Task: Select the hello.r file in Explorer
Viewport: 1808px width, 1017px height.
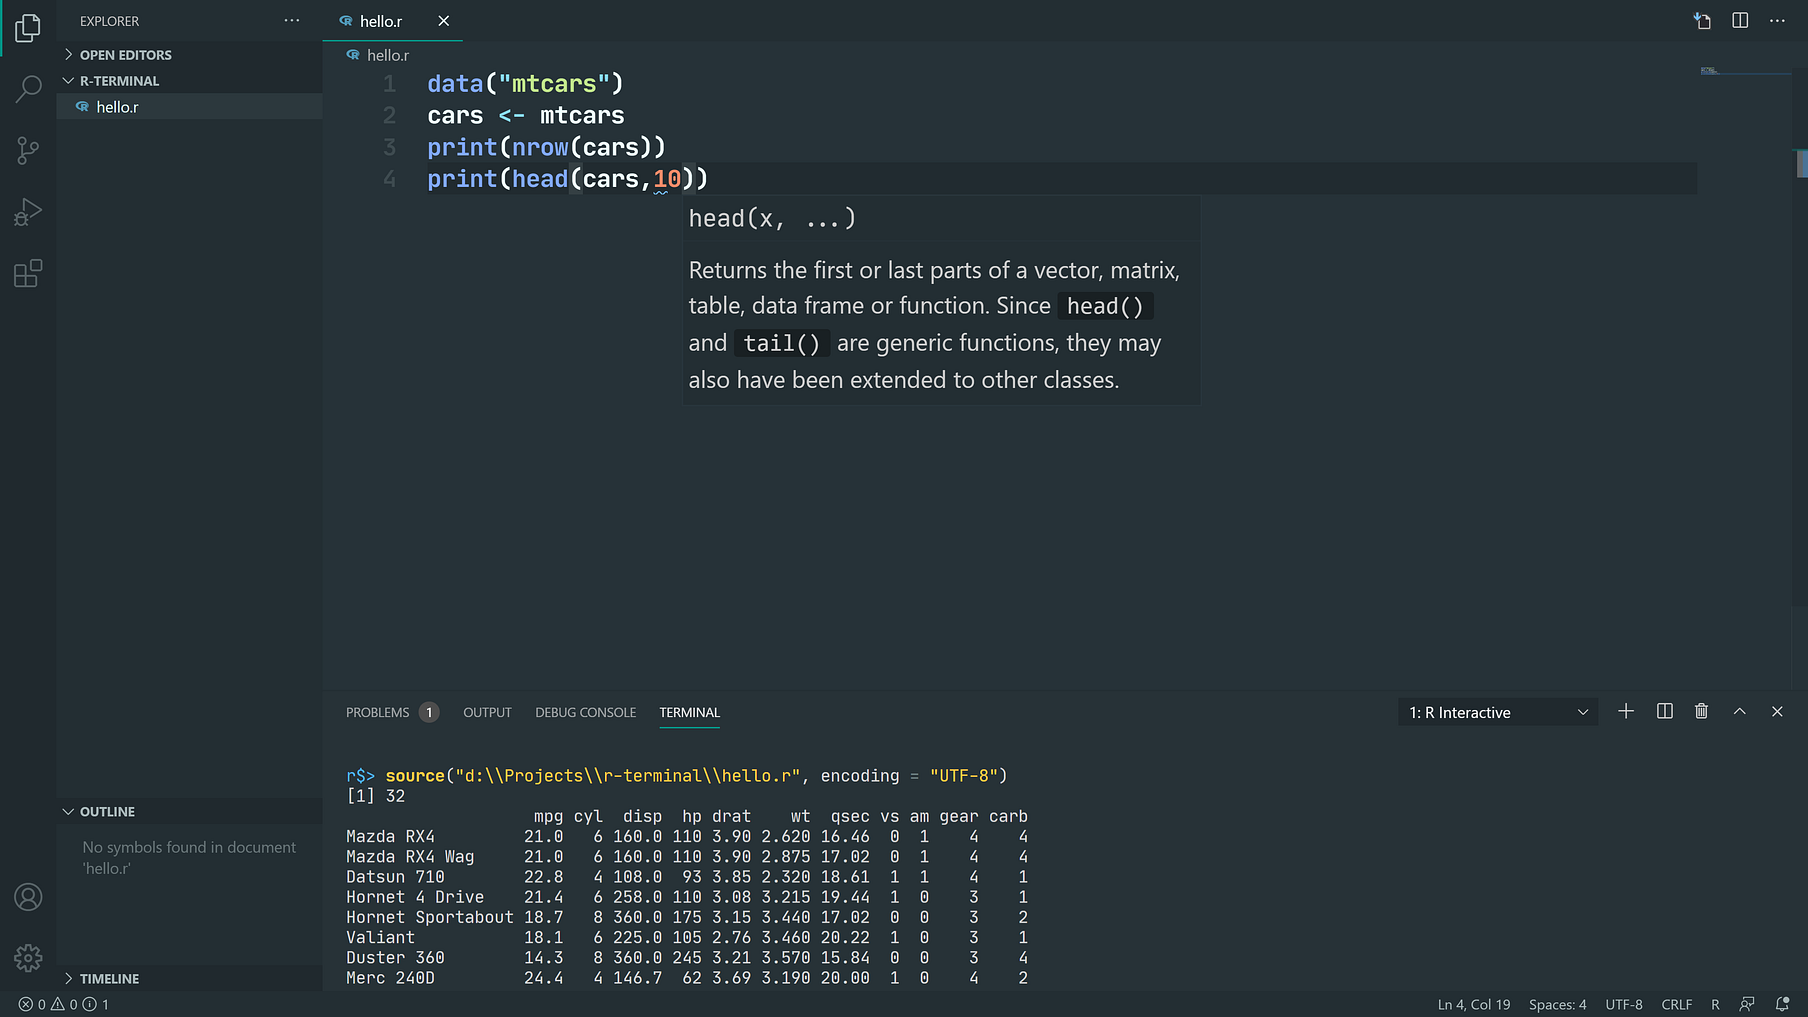Action: coord(118,106)
